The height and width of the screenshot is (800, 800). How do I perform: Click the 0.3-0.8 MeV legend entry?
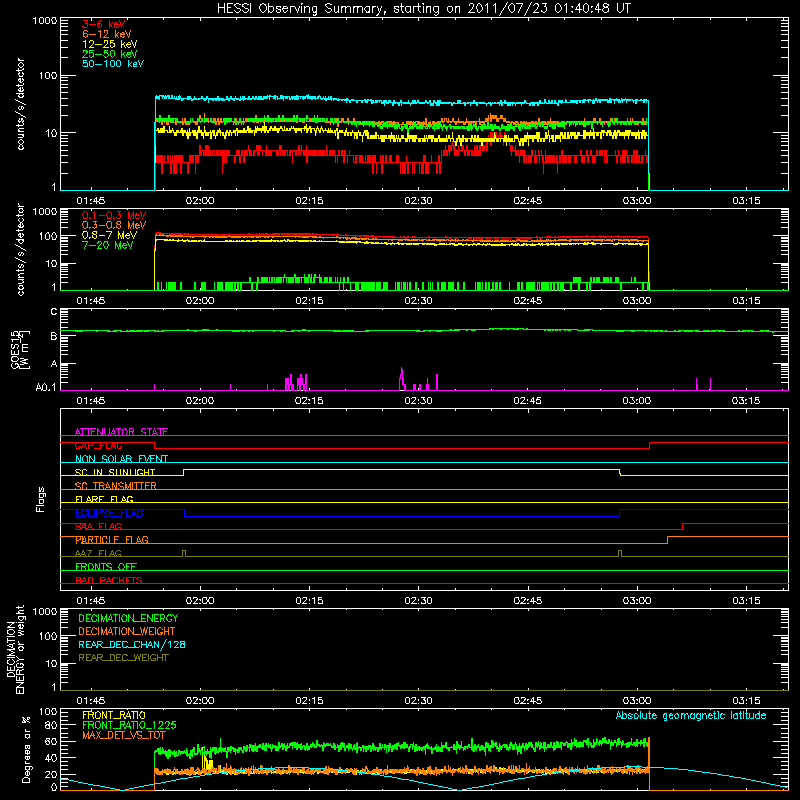(x=114, y=225)
